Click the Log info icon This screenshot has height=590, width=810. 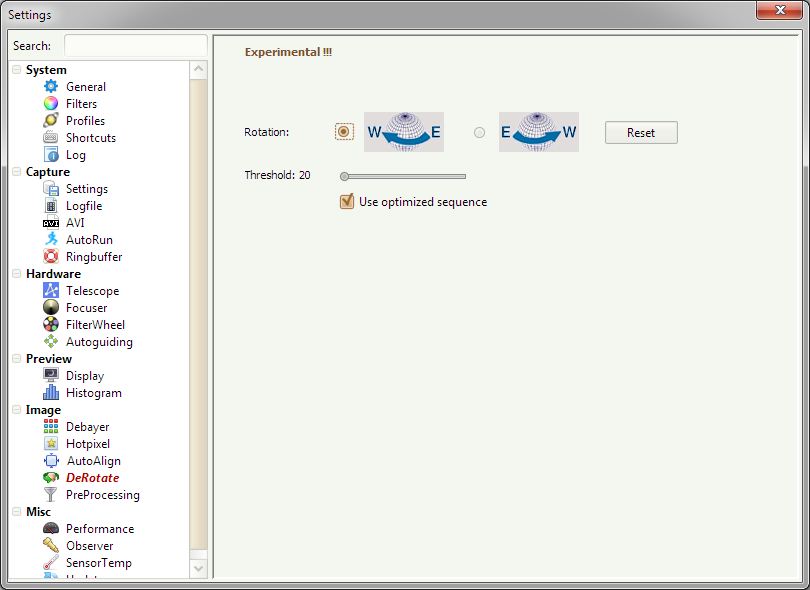(51, 154)
